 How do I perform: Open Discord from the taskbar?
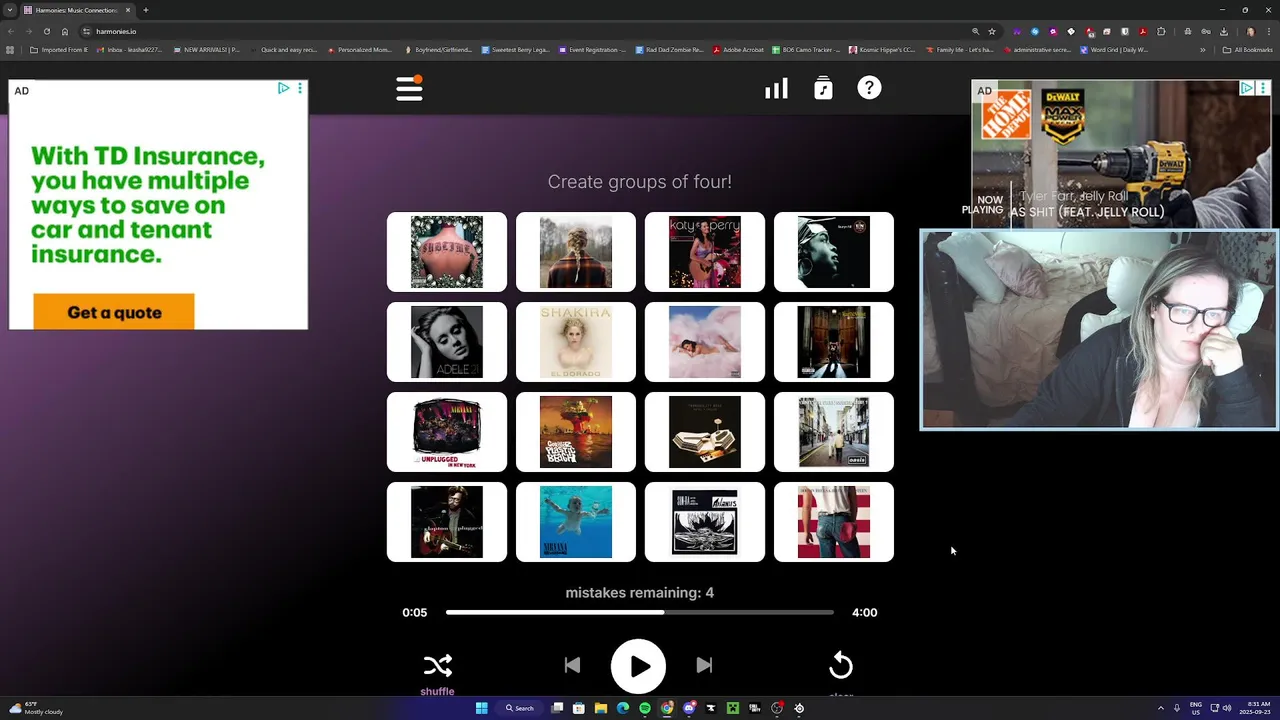tap(689, 708)
